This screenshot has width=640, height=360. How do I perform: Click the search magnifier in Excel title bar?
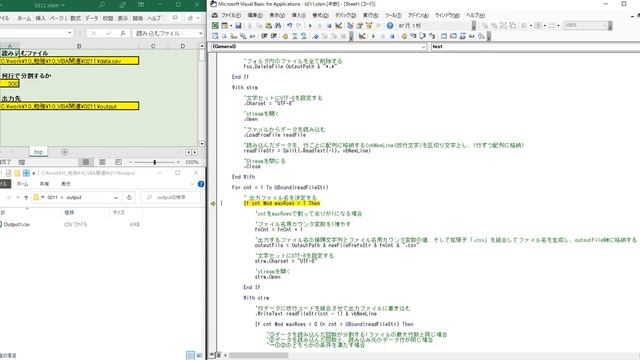pos(102,5)
